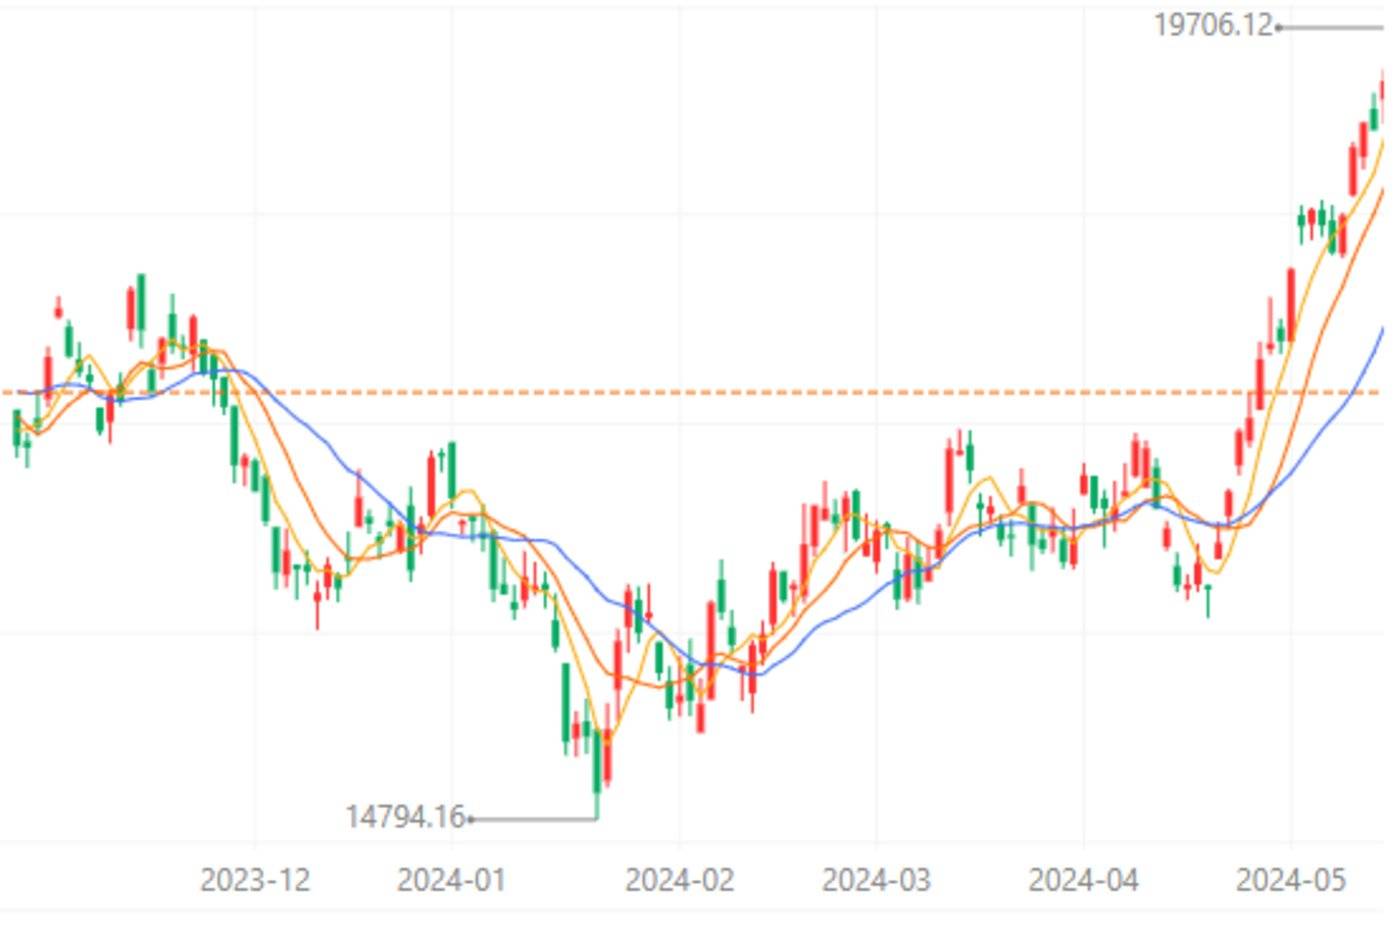Click the green candle with lowest wick in late April
The height and width of the screenshot is (949, 1399).
1208,598
